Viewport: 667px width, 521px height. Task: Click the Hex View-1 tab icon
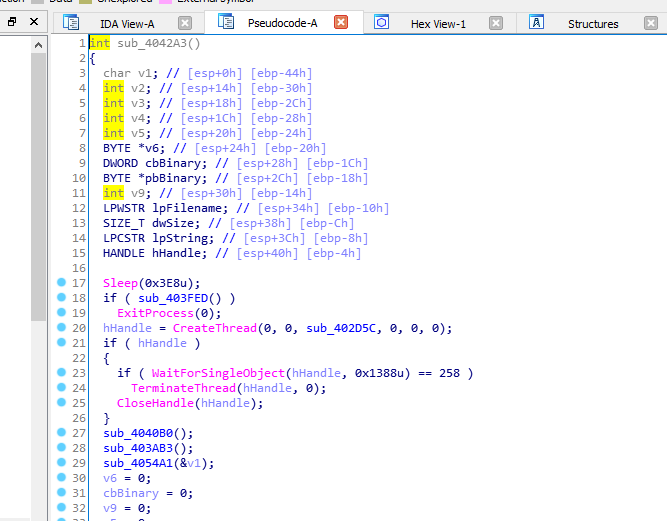click(x=382, y=22)
